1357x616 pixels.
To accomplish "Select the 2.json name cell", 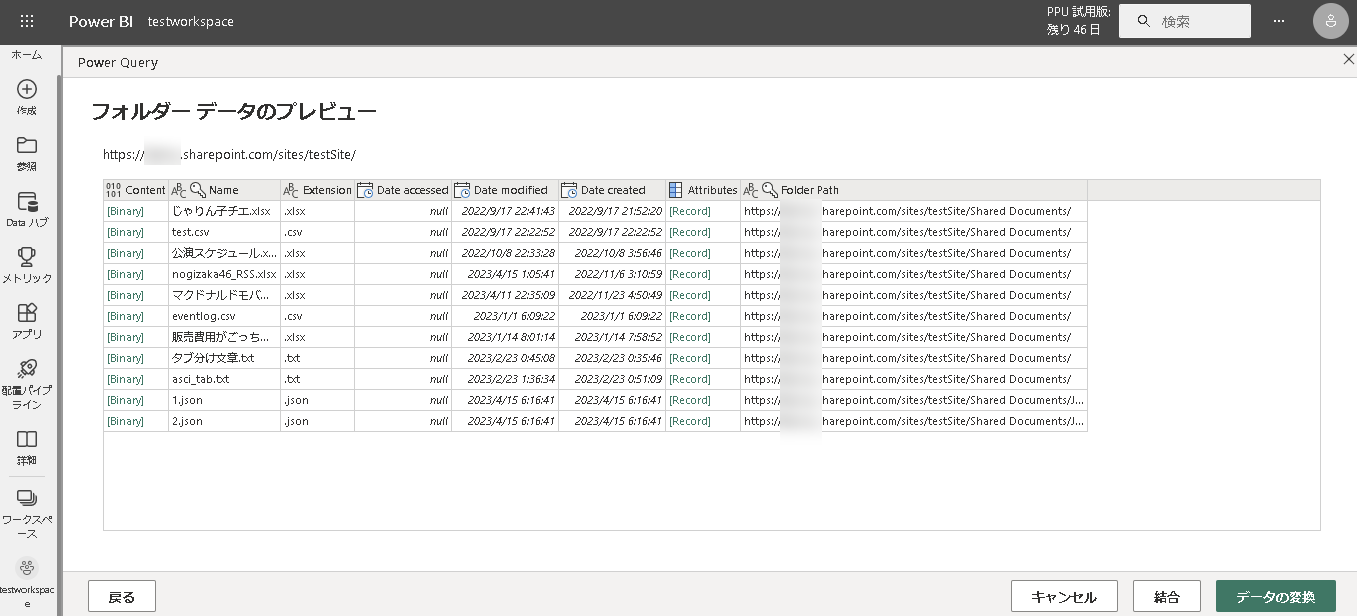I will 224,421.
